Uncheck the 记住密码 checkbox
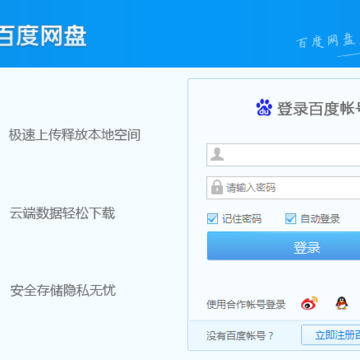This screenshot has height=360, width=360. (212, 219)
